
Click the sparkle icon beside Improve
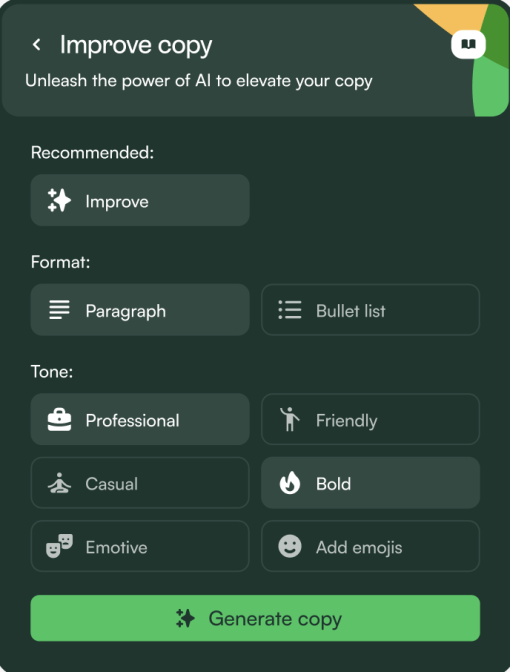pos(59,200)
